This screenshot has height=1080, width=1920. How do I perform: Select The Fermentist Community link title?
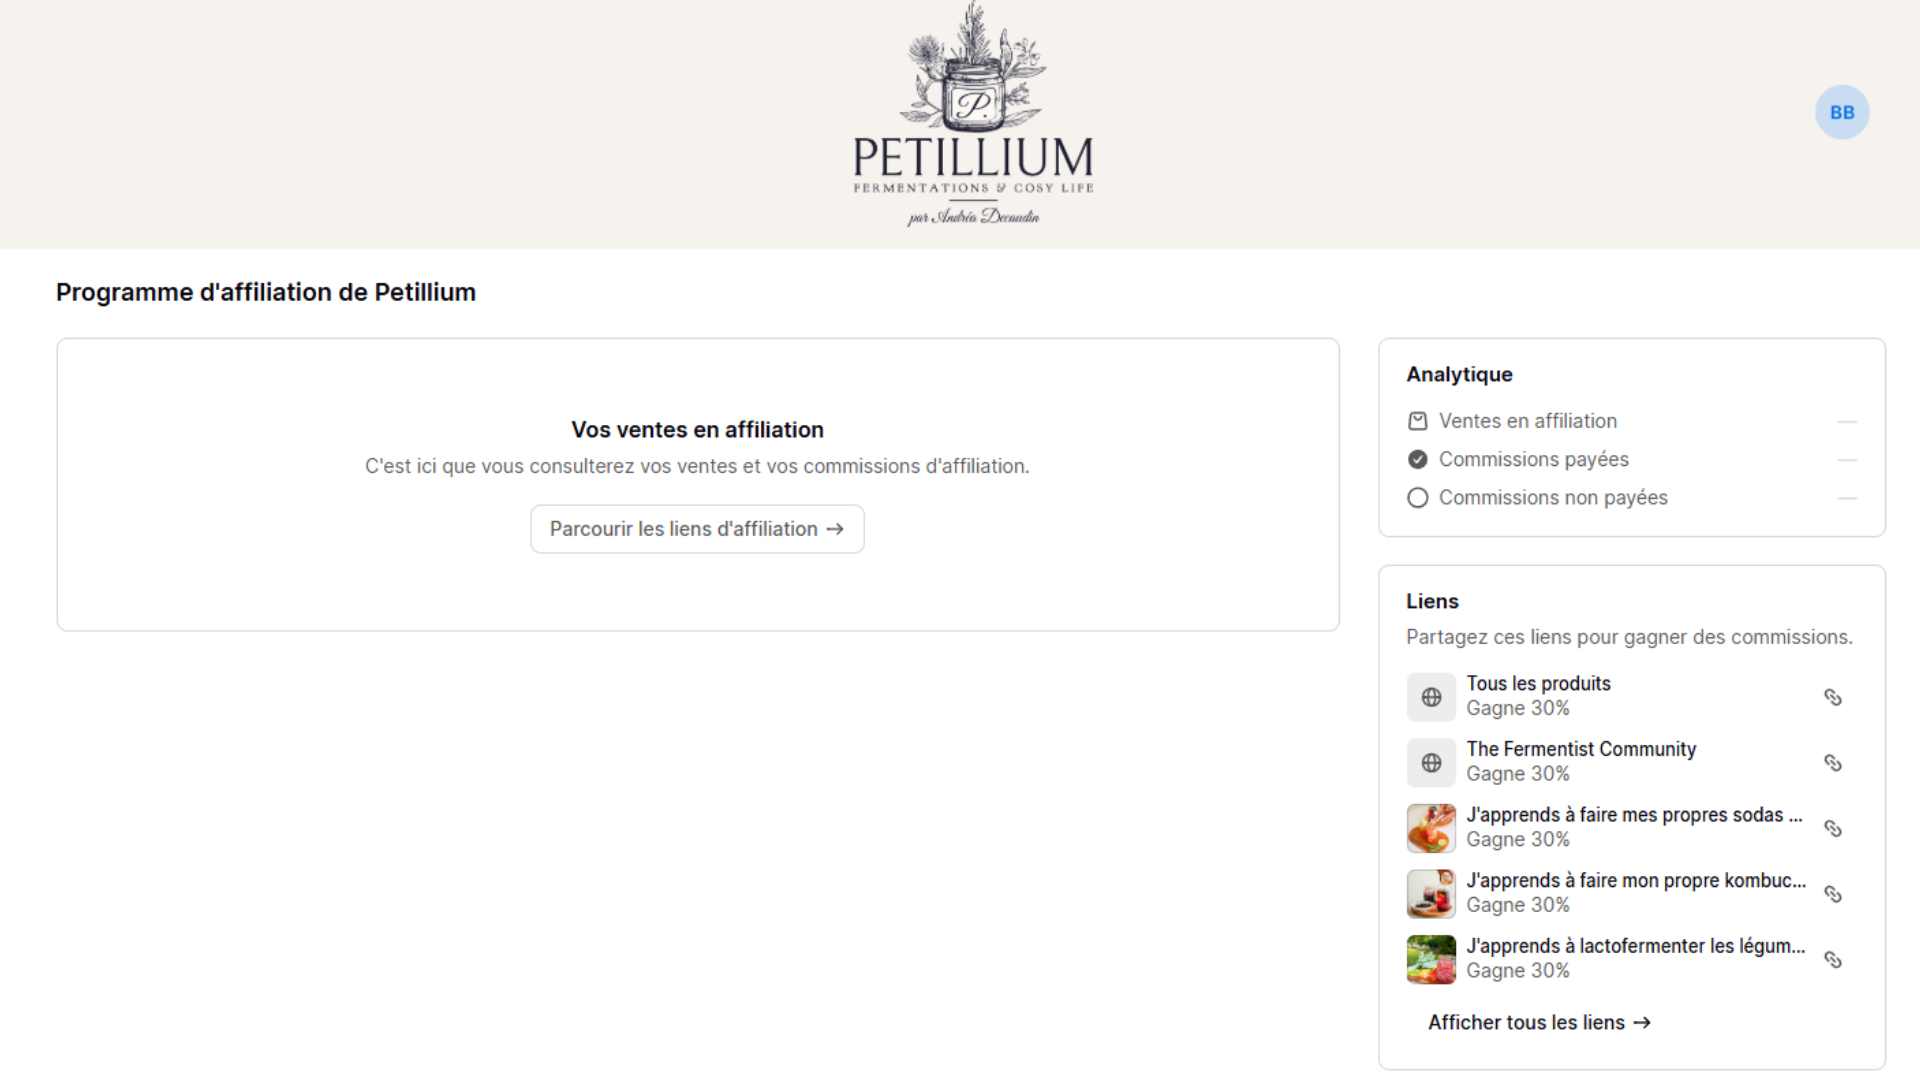click(x=1580, y=749)
